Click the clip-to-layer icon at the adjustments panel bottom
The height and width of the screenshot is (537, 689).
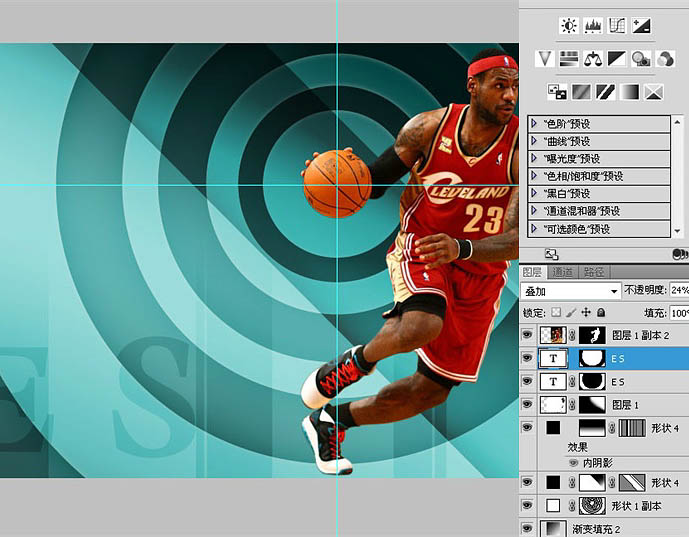[x=680, y=254]
